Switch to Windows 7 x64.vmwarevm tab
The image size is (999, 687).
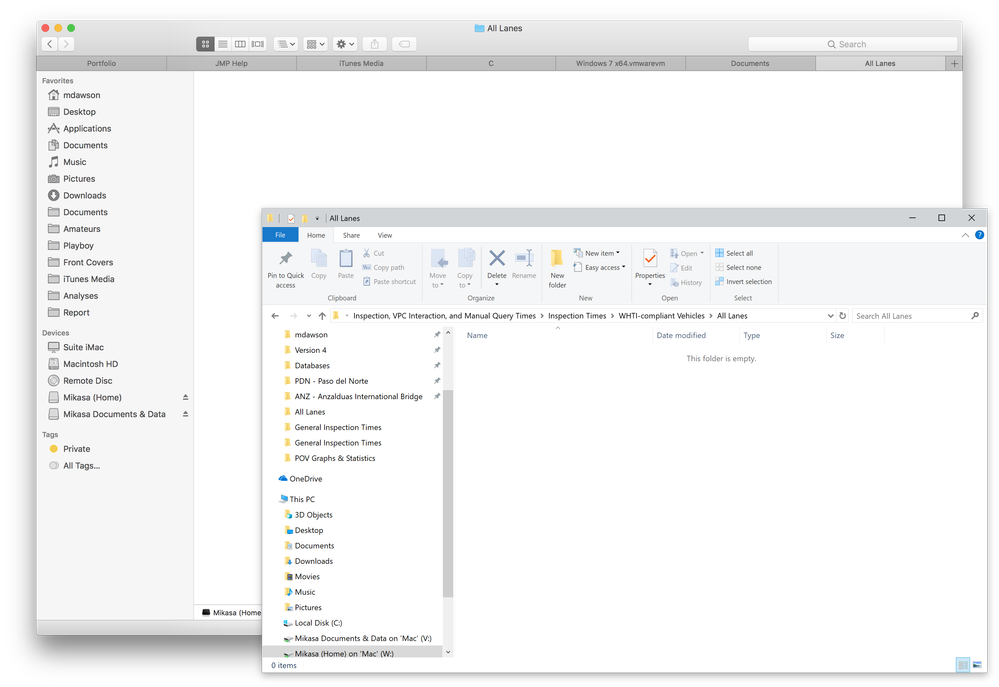click(x=621, y=63)
